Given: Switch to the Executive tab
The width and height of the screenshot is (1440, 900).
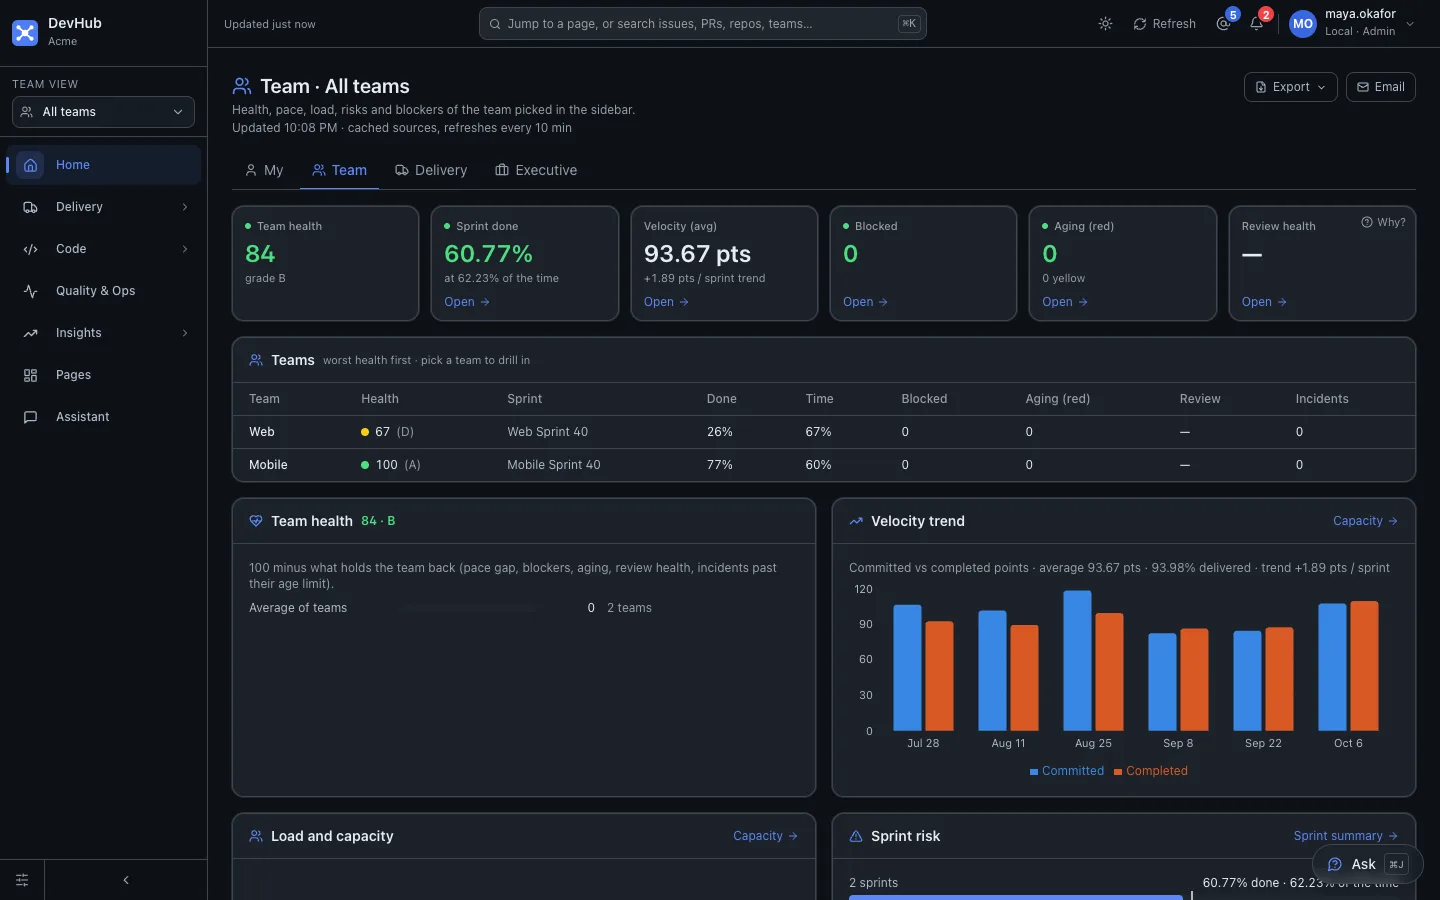Looking at the screenshot, I should pos(536,170).
